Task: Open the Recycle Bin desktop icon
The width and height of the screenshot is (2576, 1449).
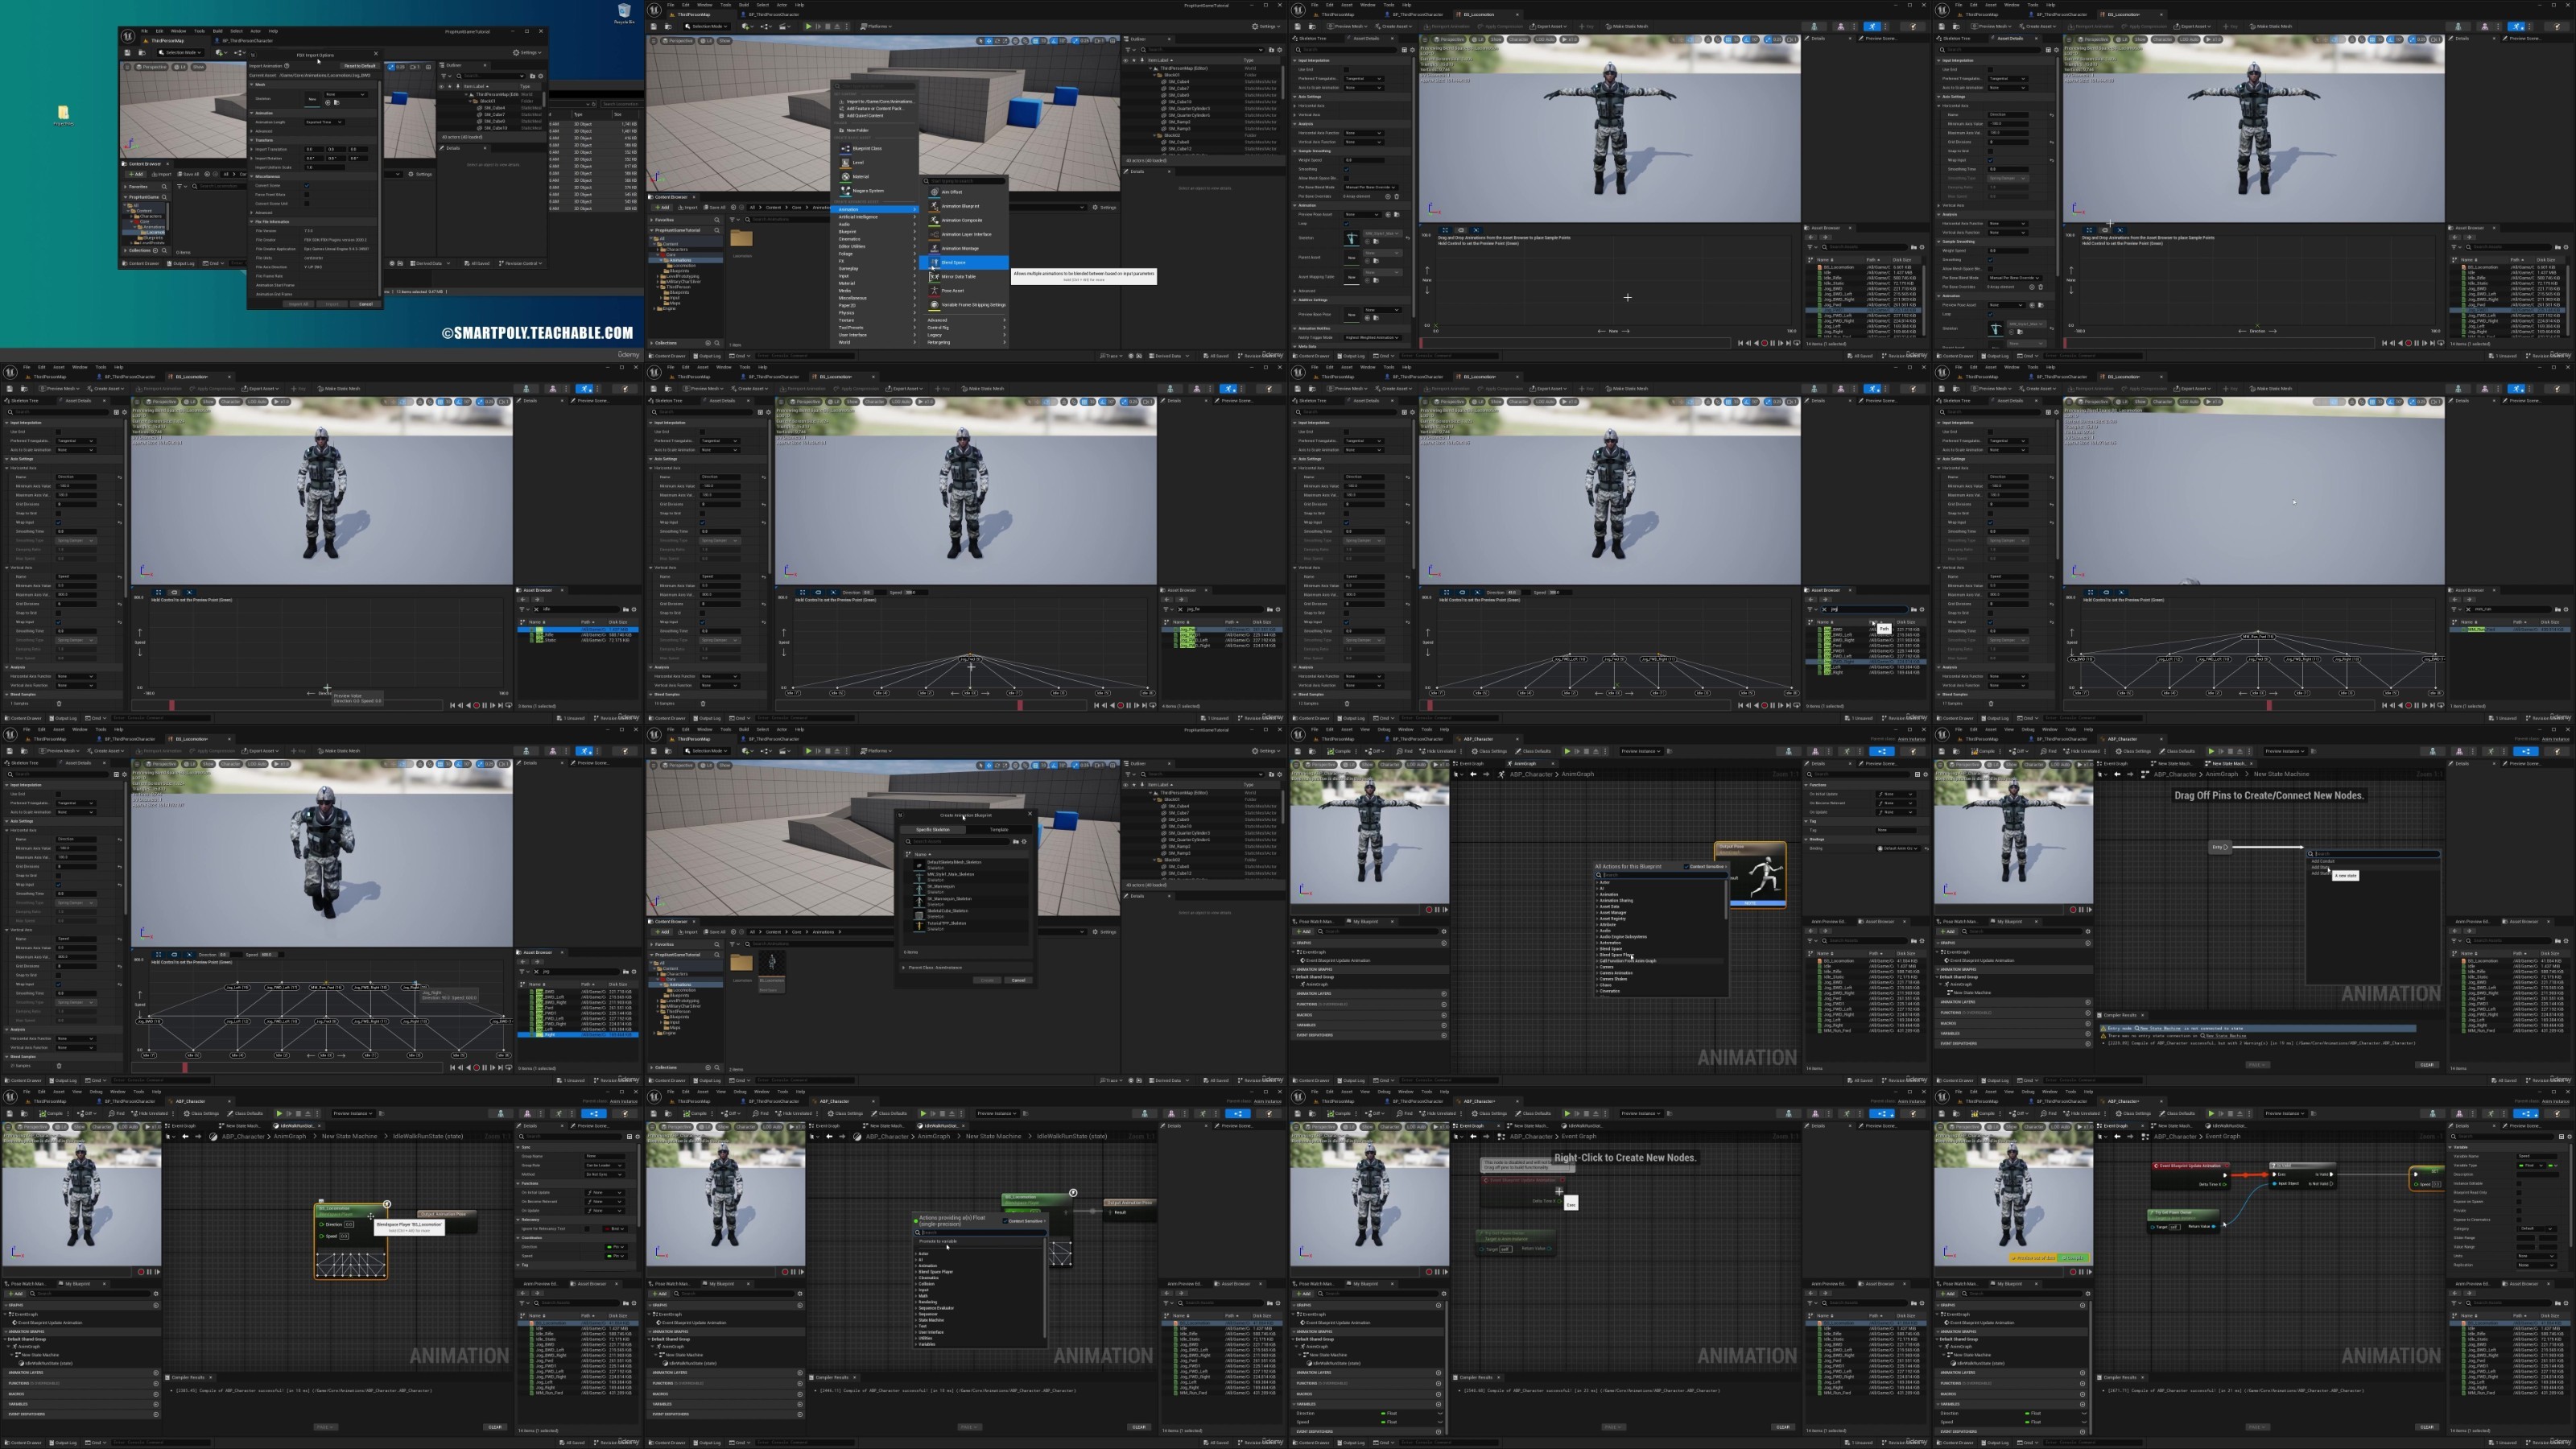Action: tap(624, 12)
